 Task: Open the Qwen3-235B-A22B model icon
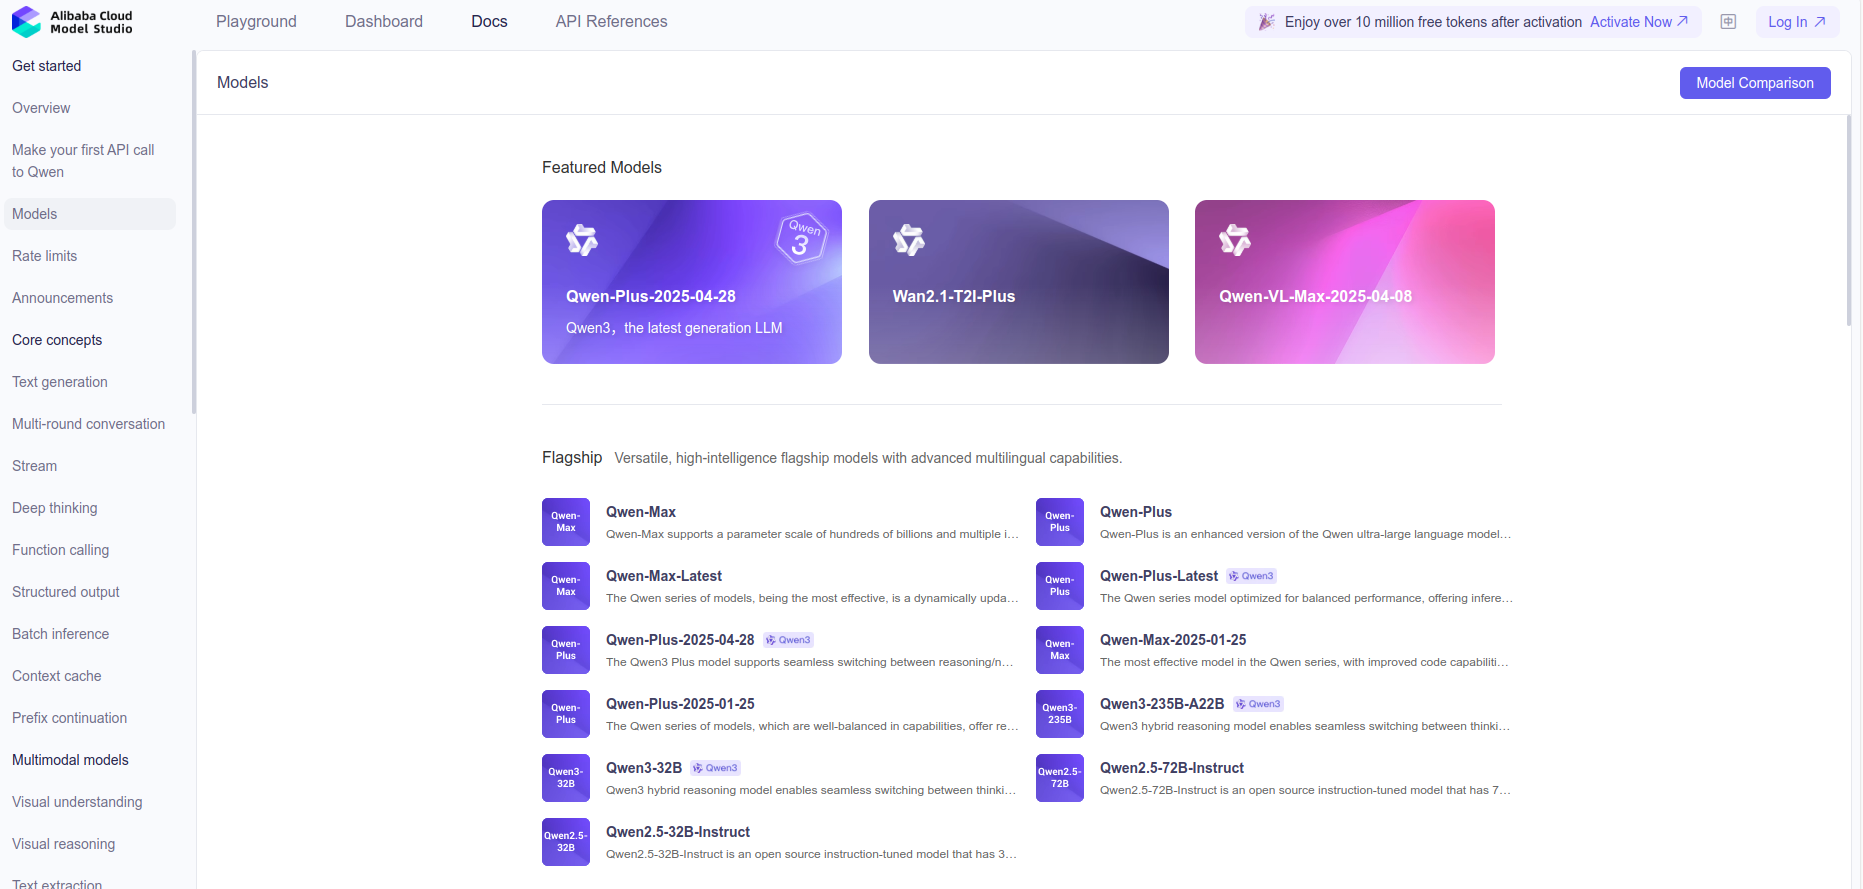pos(1060,714)
